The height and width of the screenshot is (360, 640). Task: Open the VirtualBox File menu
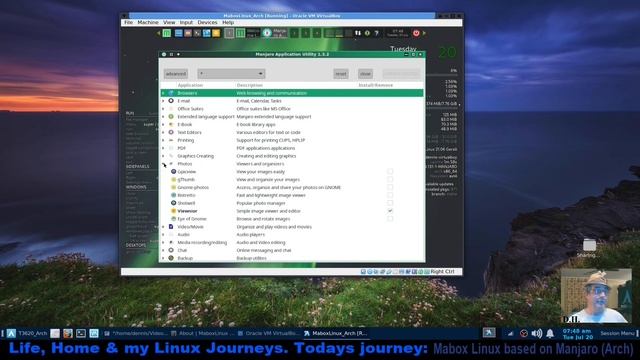pos(128,23)
